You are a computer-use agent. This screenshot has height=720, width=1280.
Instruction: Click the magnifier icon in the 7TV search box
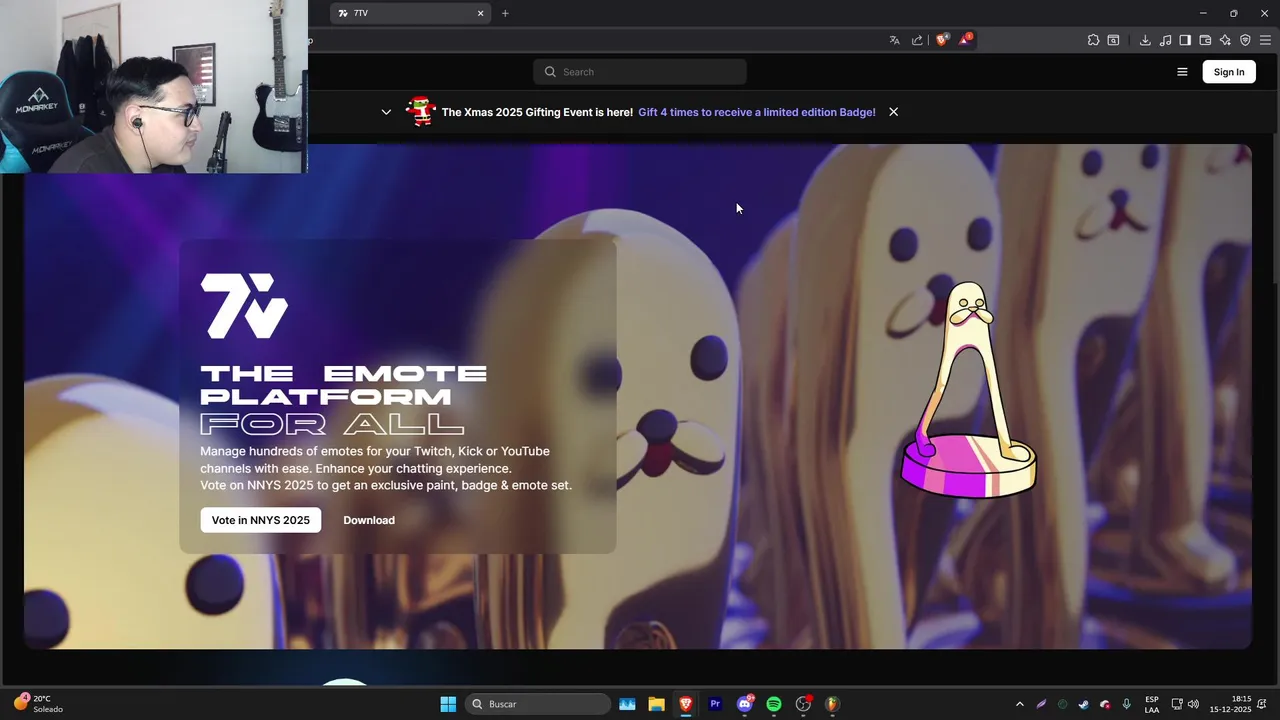pos(550,72)
